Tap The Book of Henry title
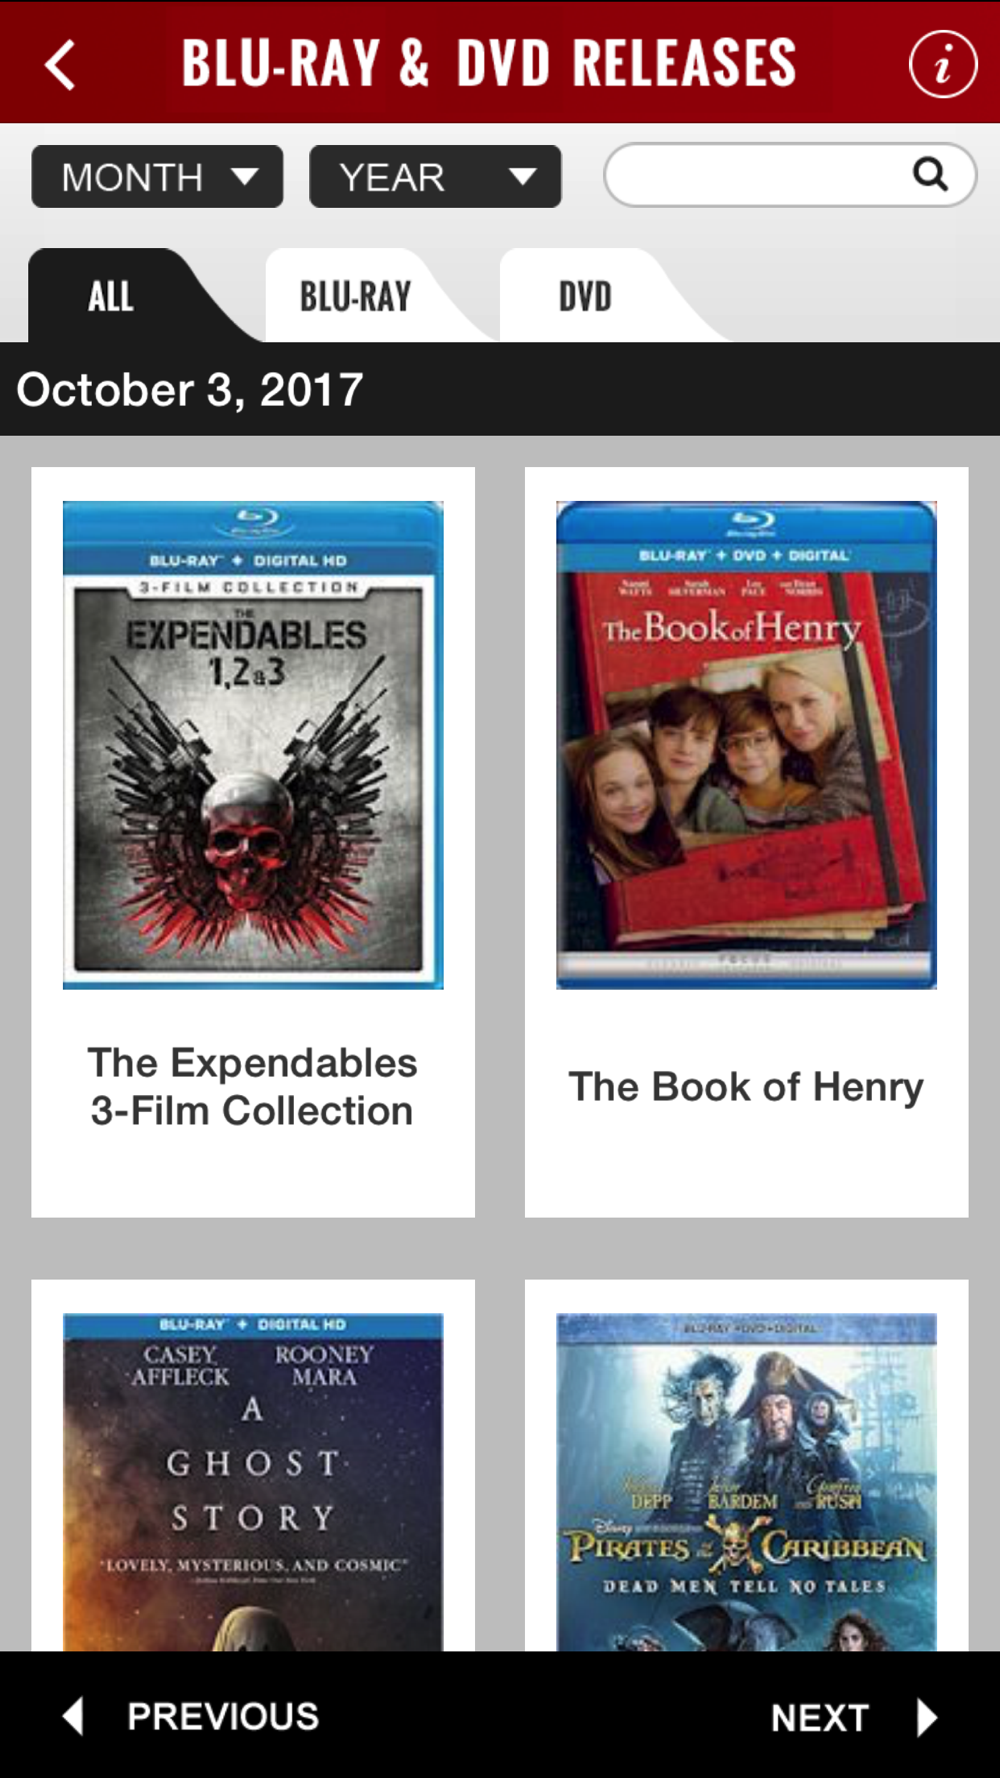The width and height of the screenshot is (1000, 1778). [x=746, y=1087]
